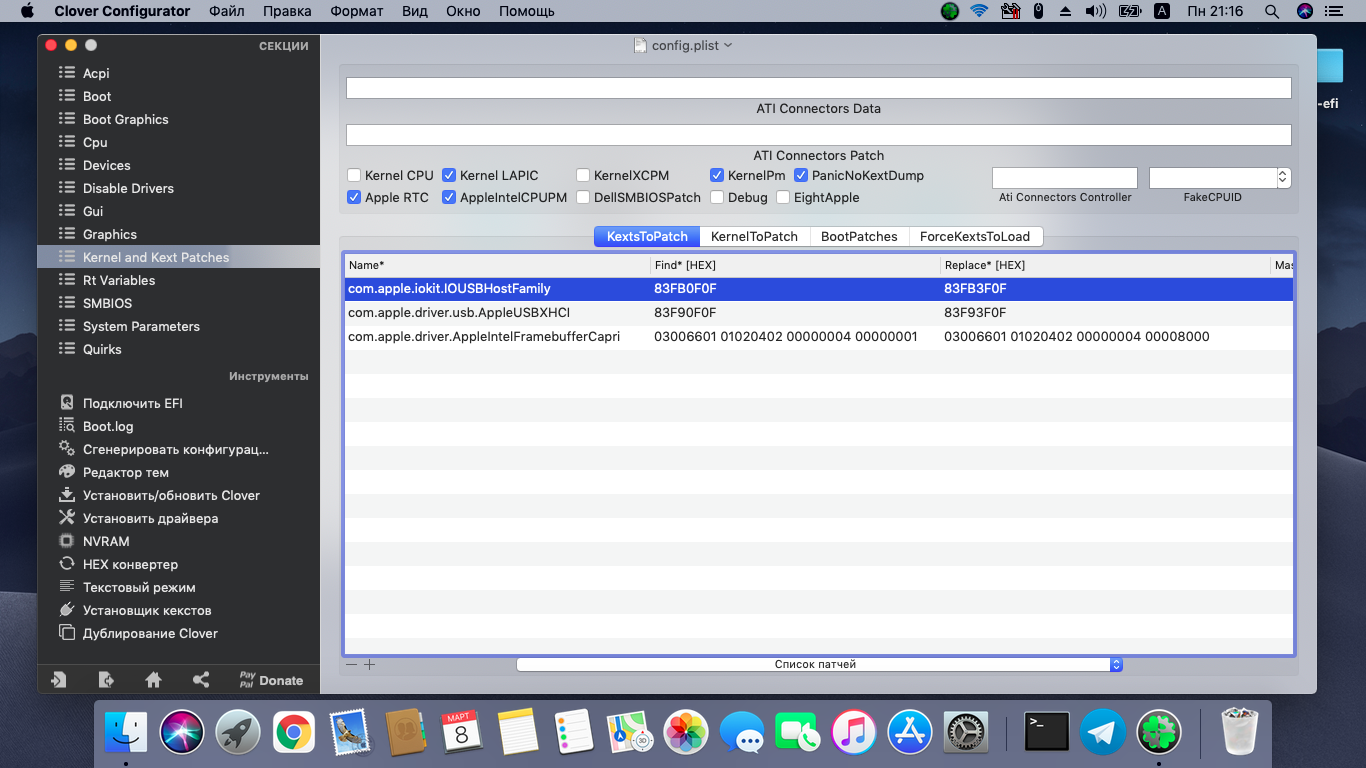
Task: Open Дублирование Clover tool
Action: tap(150, 633)
